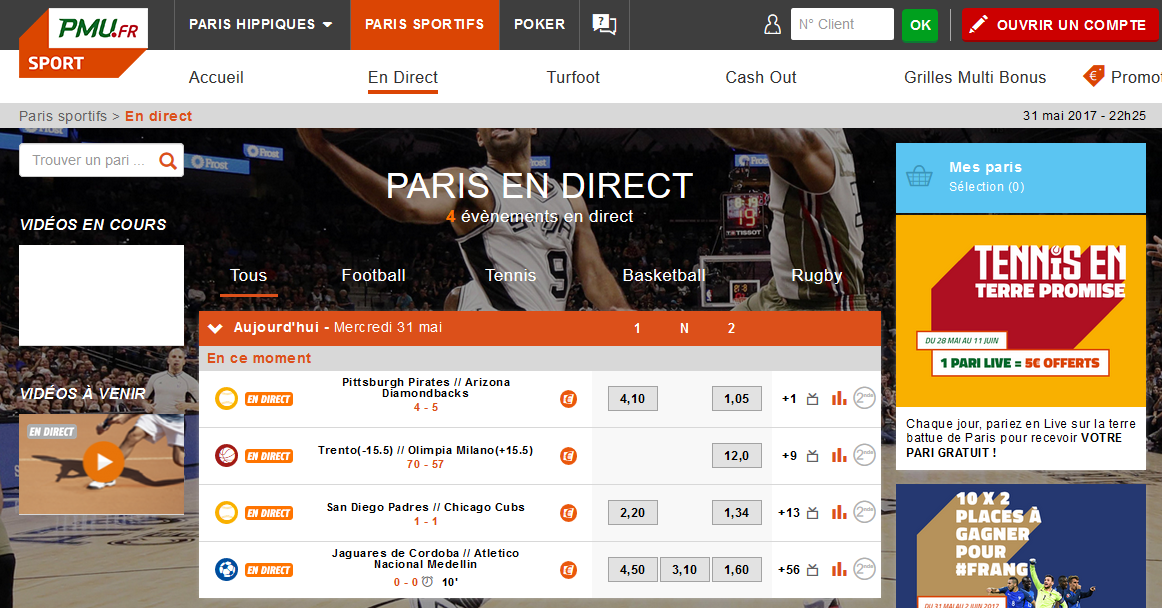
Task: Bet on odds 12,0 for Olimpia Milano
Action: click(x=737, y=456)
